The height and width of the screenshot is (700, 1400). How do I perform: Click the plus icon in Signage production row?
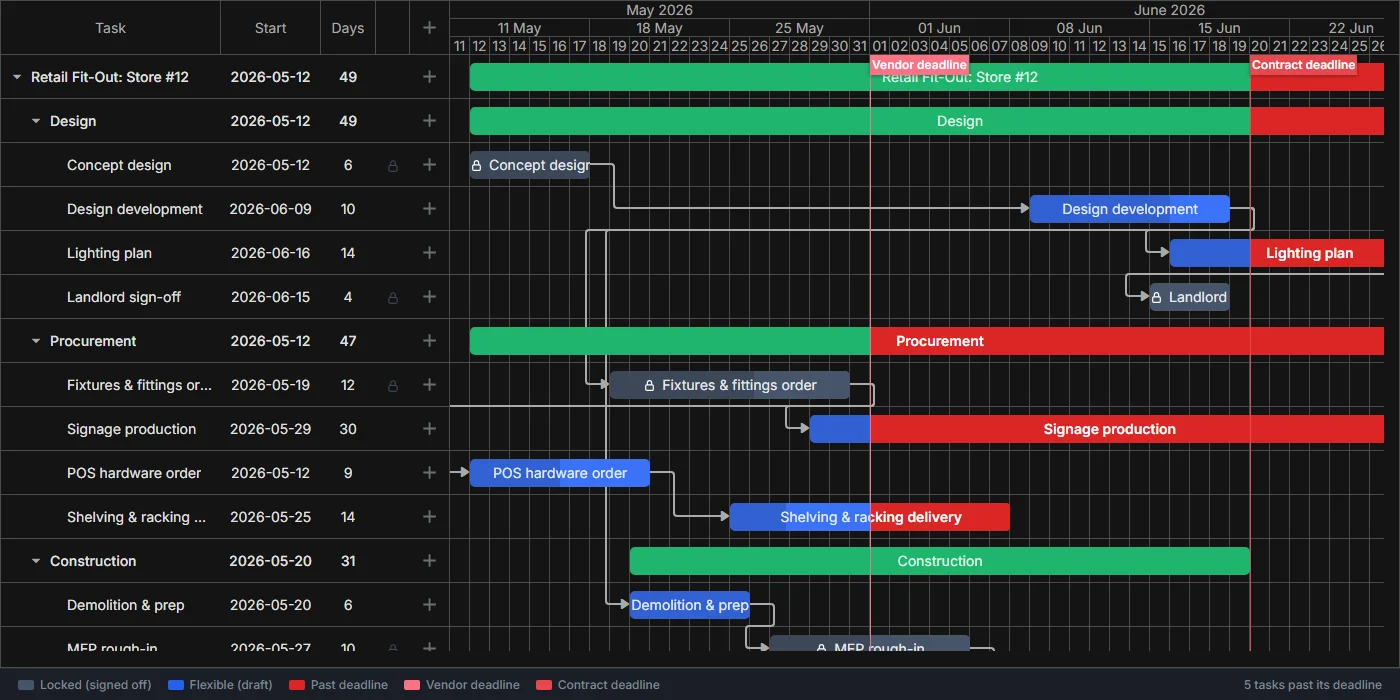click(429, 429)
